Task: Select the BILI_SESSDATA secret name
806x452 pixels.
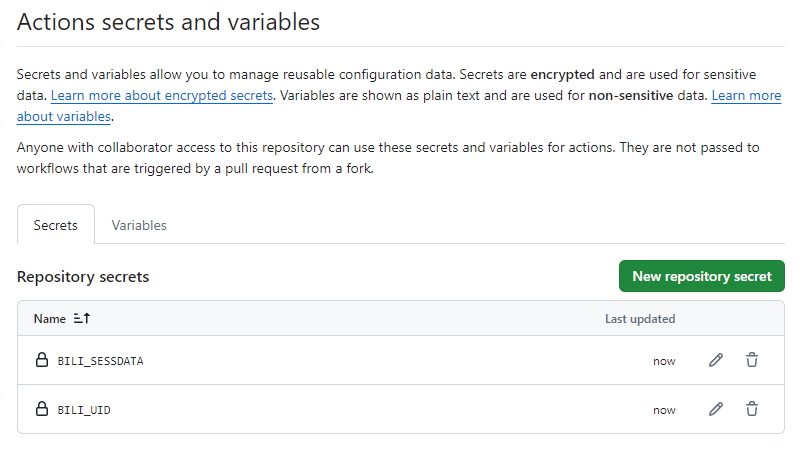Action: (100, 361)
